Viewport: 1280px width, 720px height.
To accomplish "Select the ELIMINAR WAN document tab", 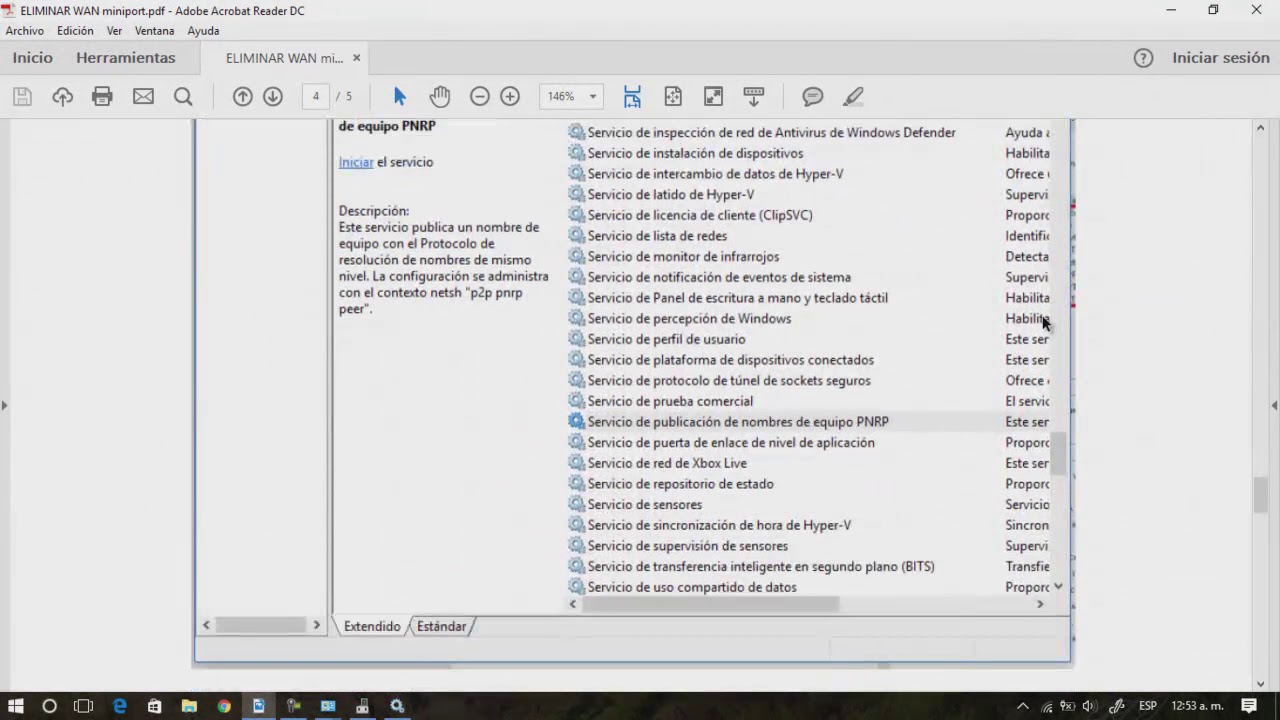I will [284, 58].
